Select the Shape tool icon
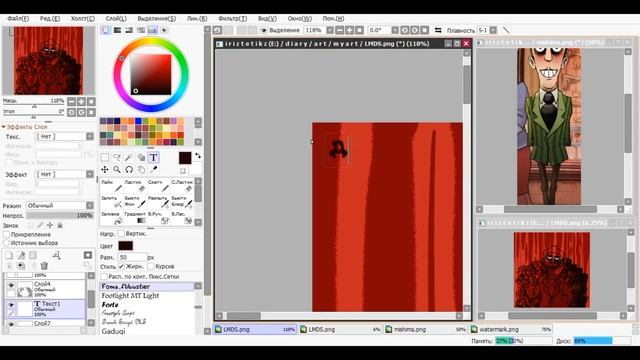The image size is (640, 360). (x=141, y=158)
